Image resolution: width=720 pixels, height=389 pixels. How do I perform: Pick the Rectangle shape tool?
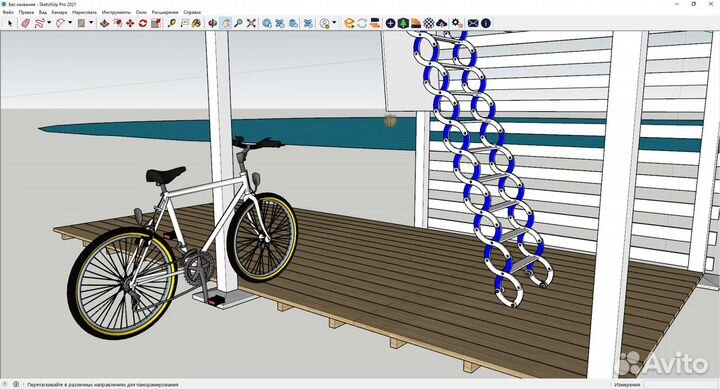pyautogui.click(x=81, y=23)
